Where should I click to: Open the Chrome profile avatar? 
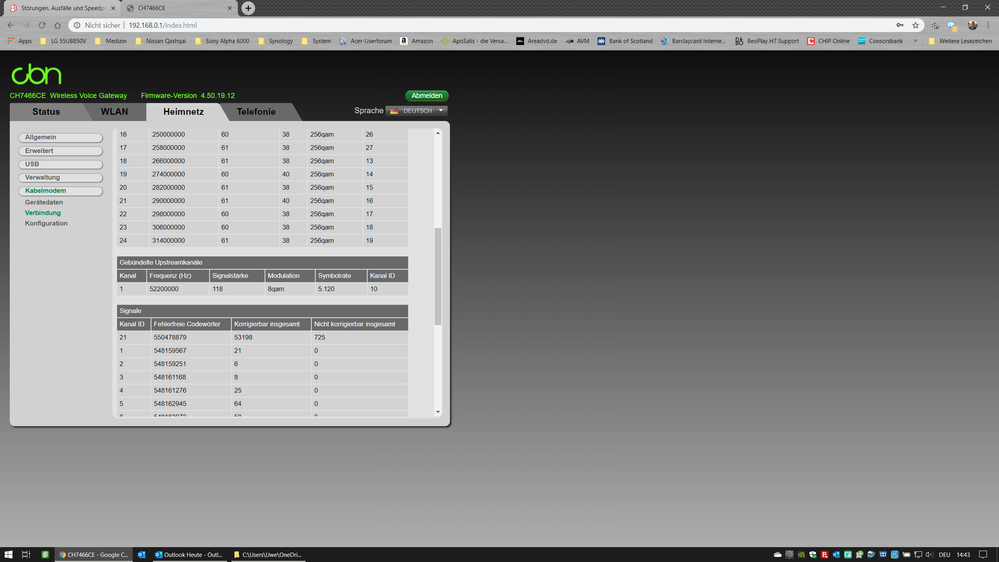coord(972,25)
